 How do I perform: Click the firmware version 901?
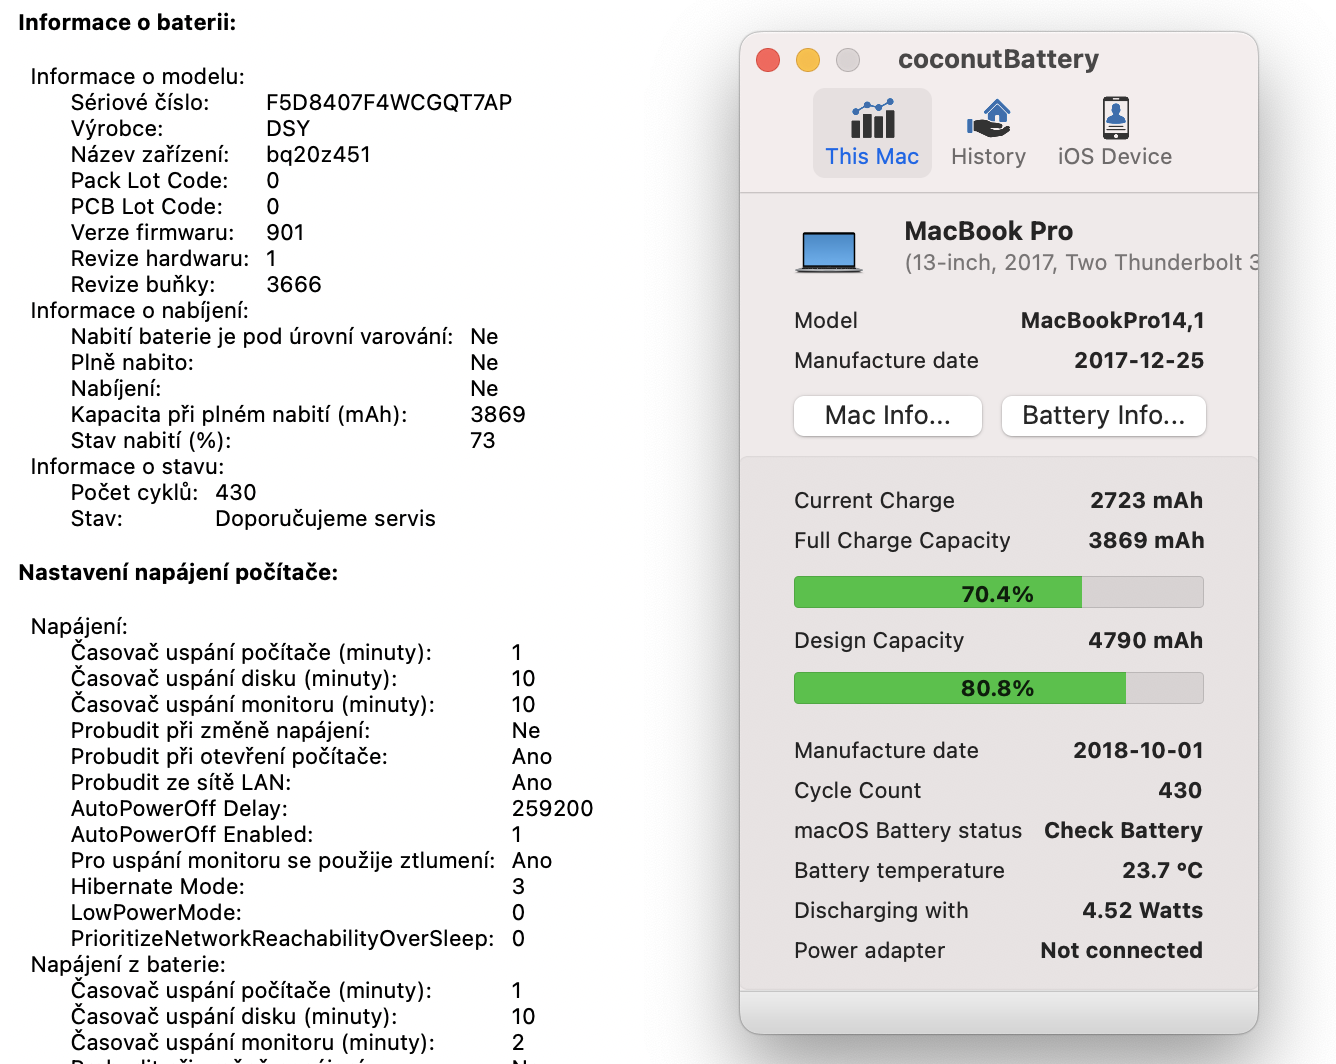(285, 233)
